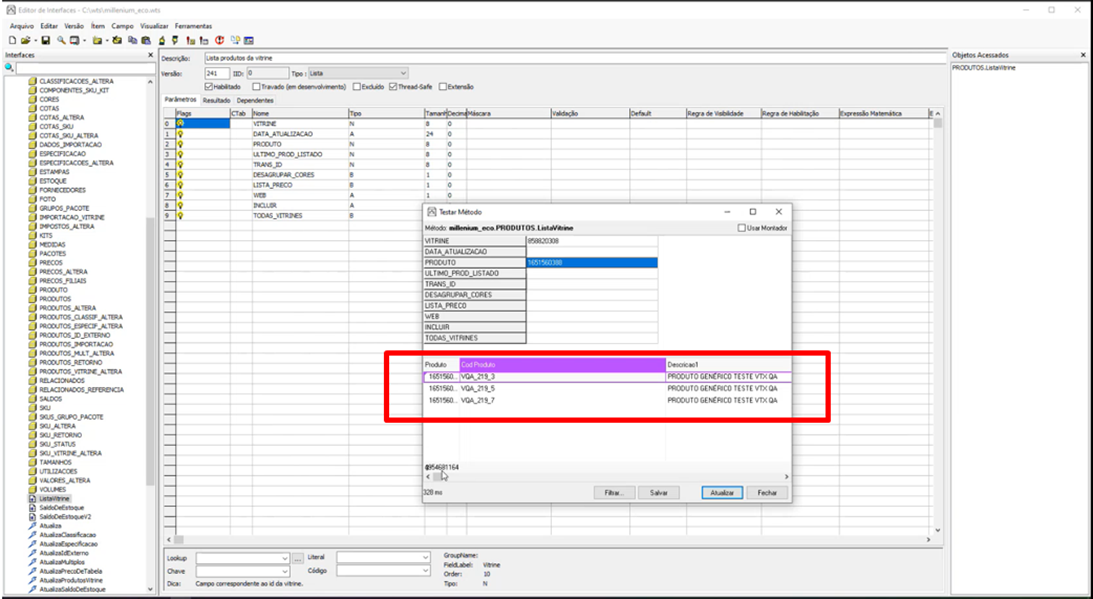
Task: Click the folder icon next to FOTO
Action: pos(32,199)
